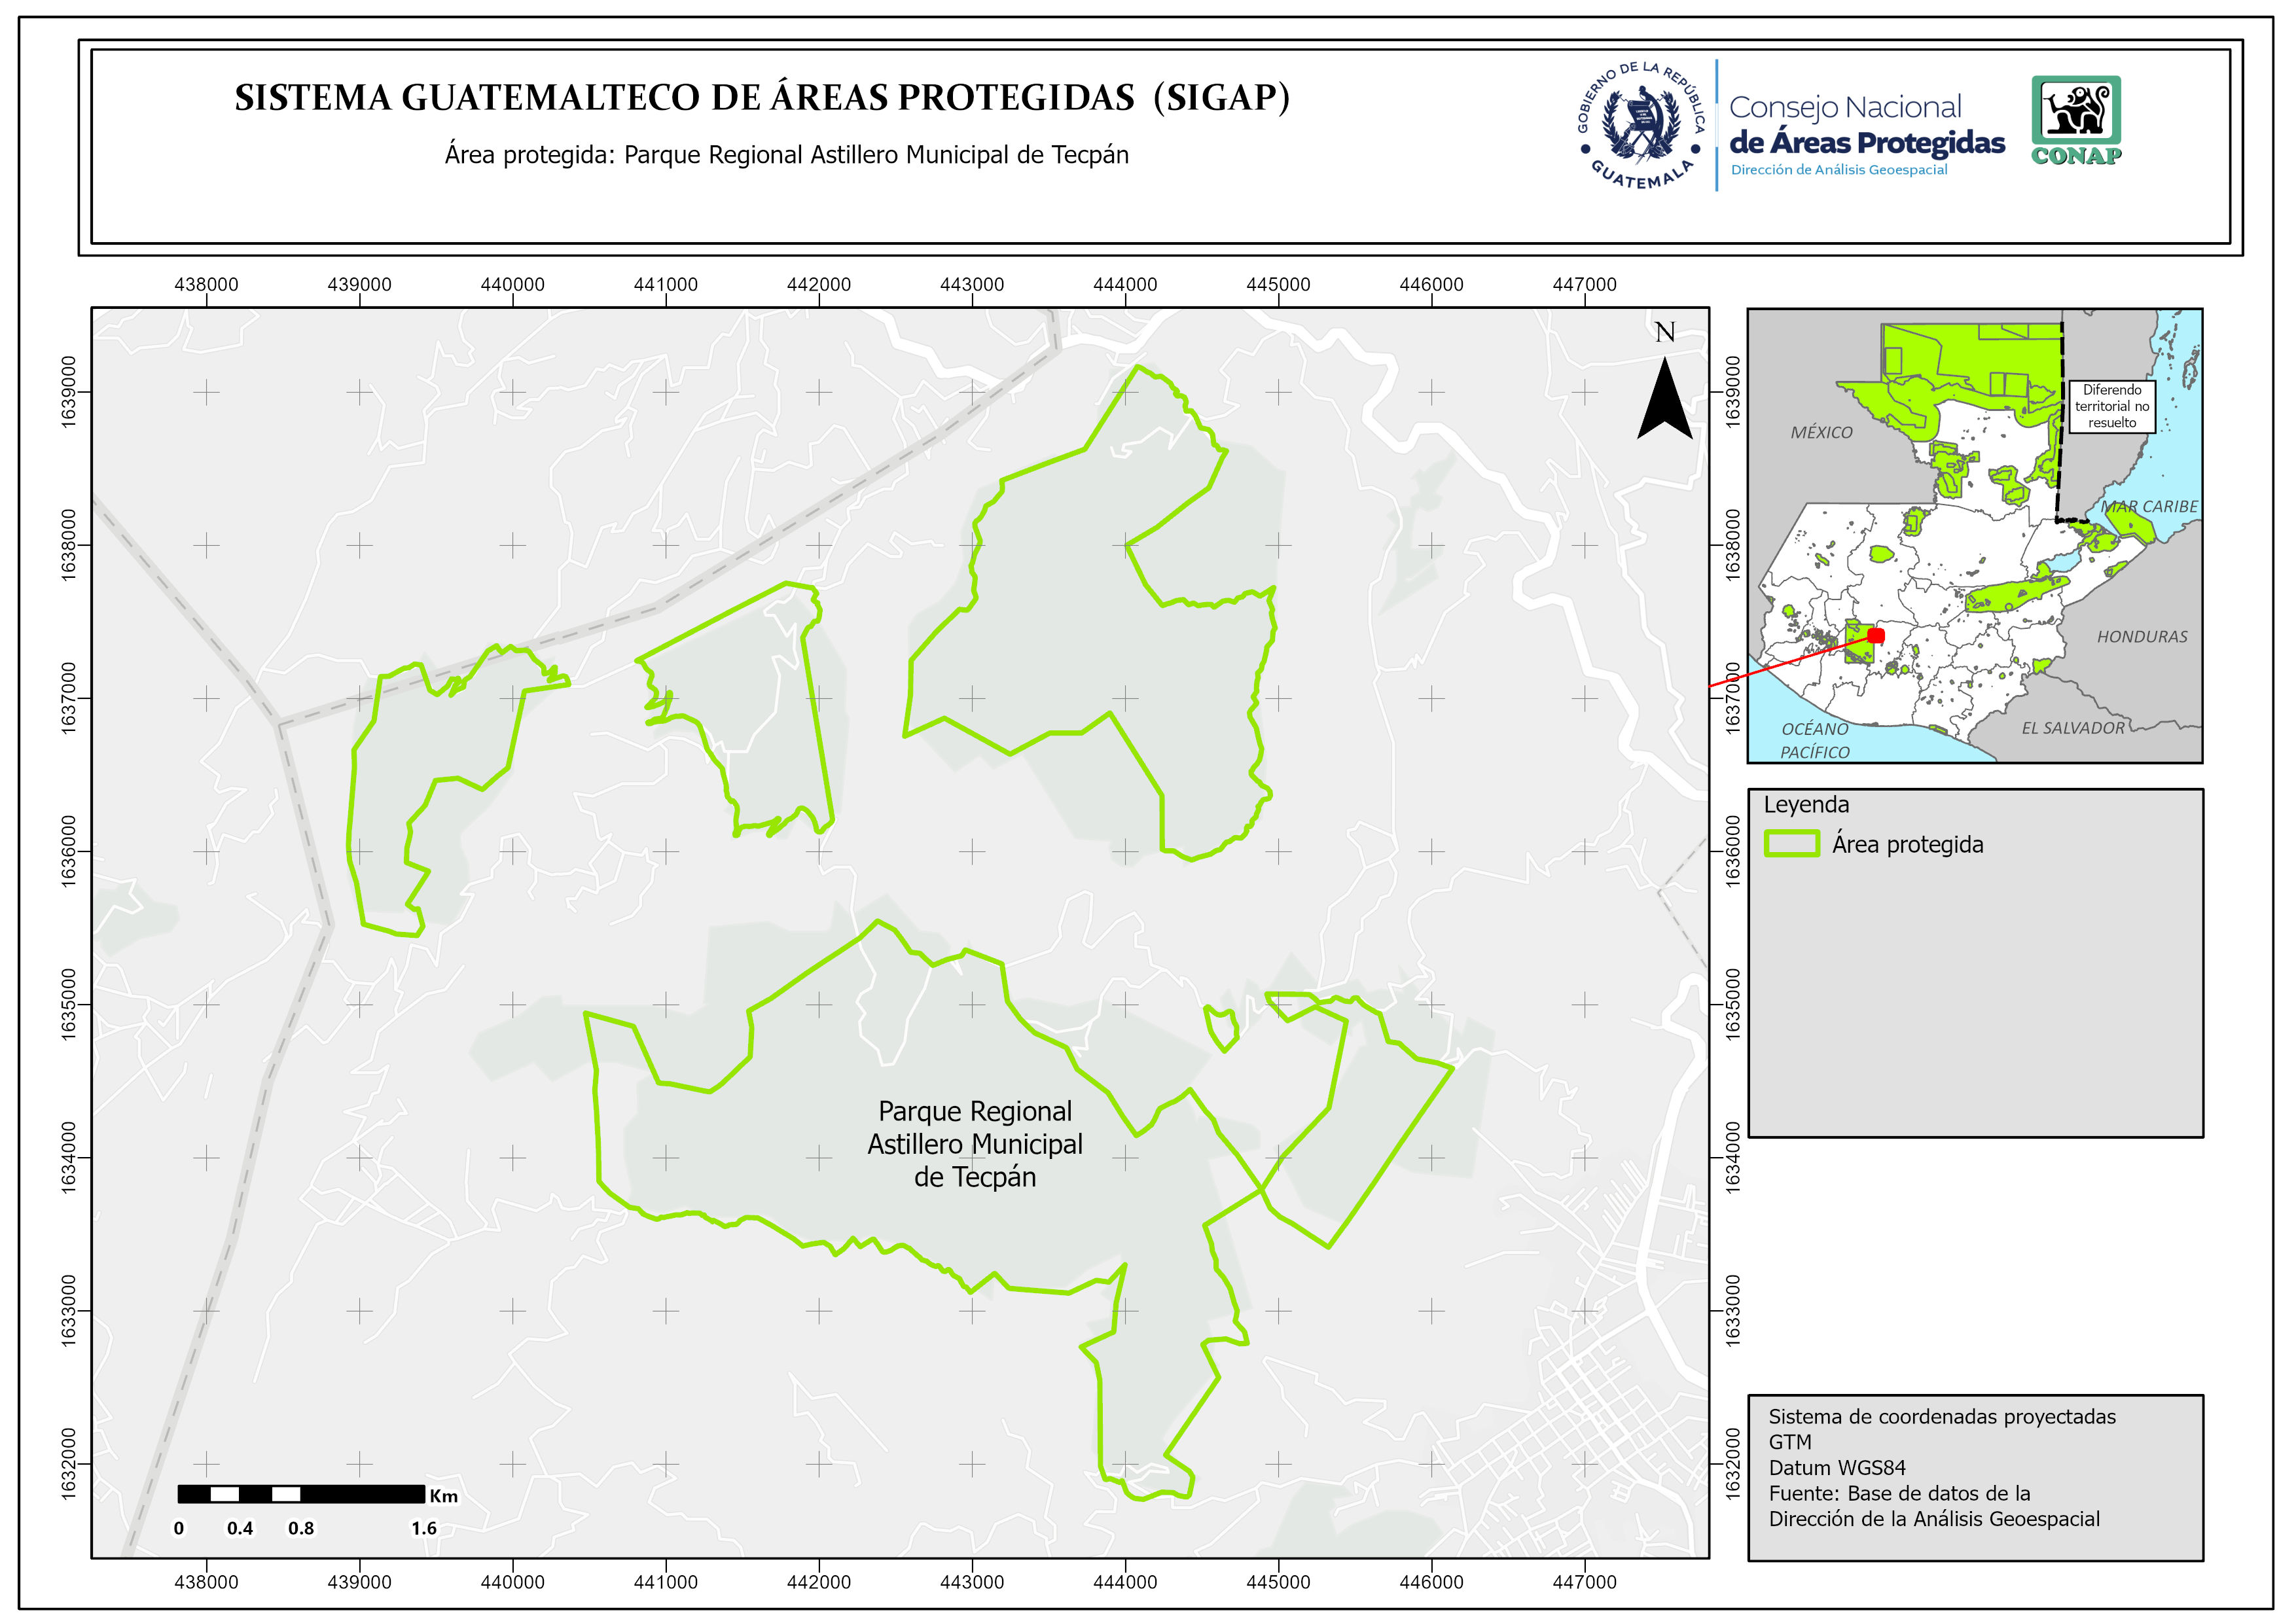Click the EL SALVADOR label in inset map
Image resolution: width=2296 pixels, height=1623 pixels.
click(x=2073, y=728)
